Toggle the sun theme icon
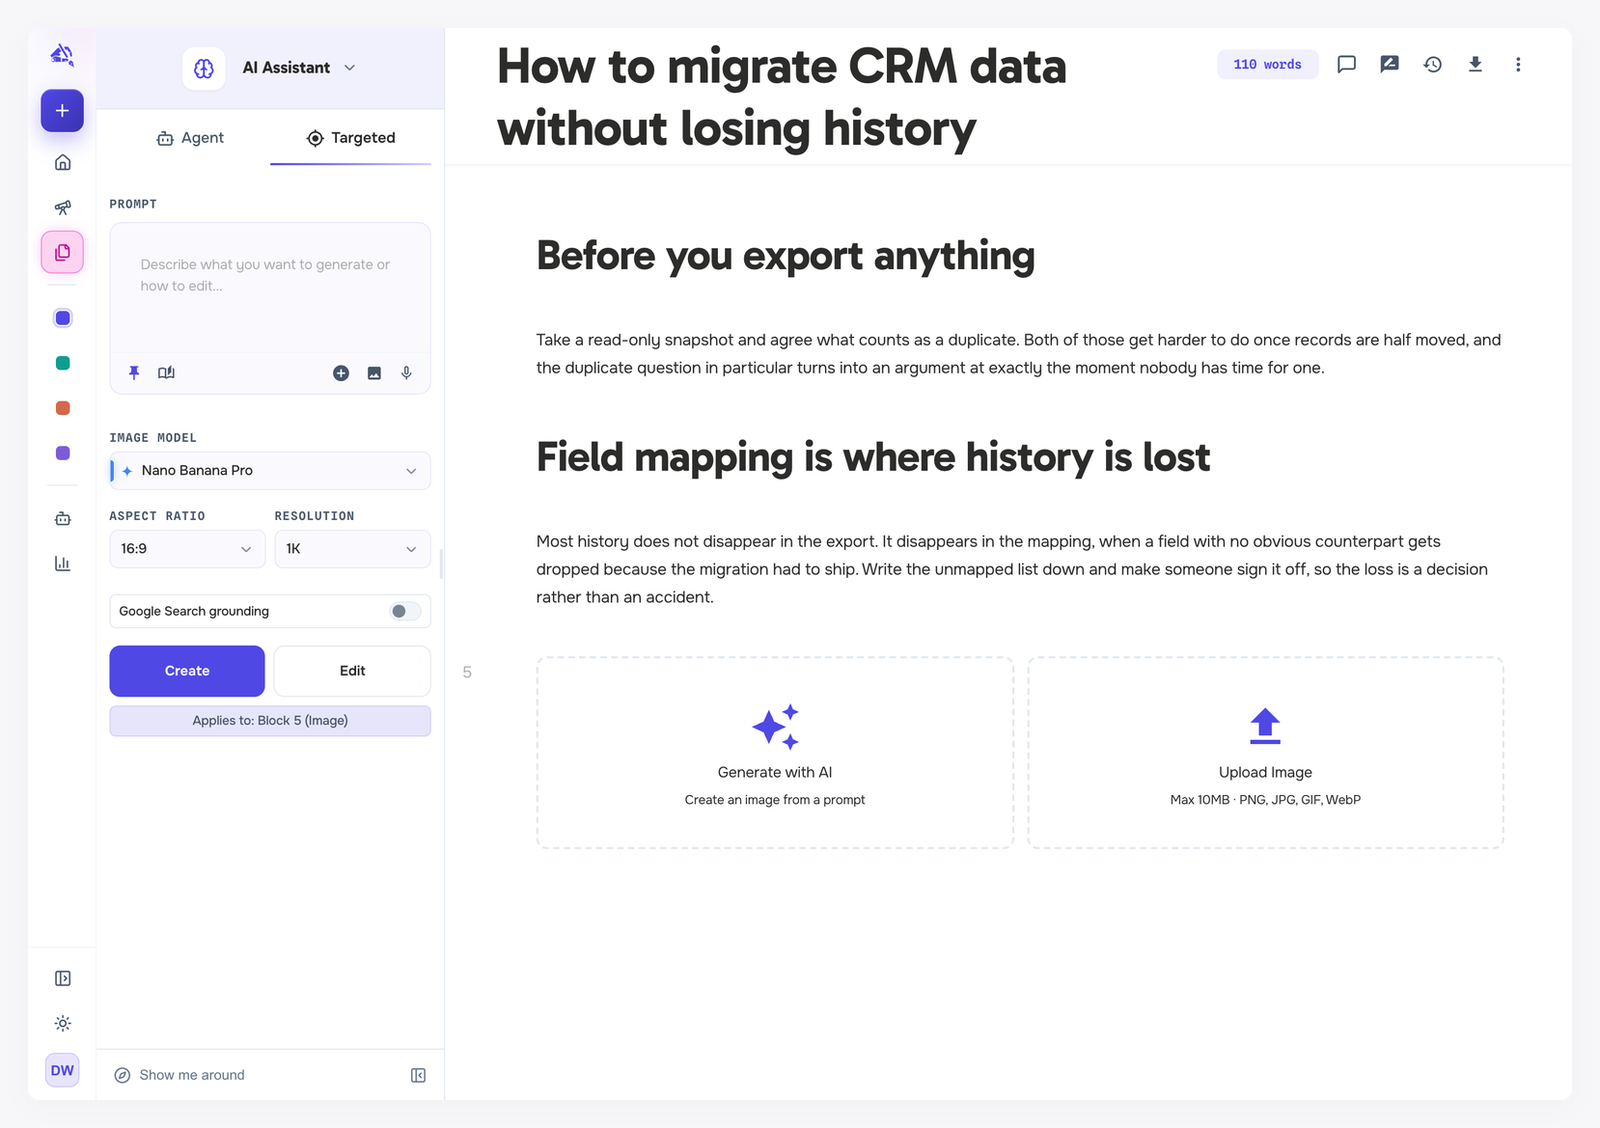The height and width of the screenshot is (1128, 1600). [62, 1023]
